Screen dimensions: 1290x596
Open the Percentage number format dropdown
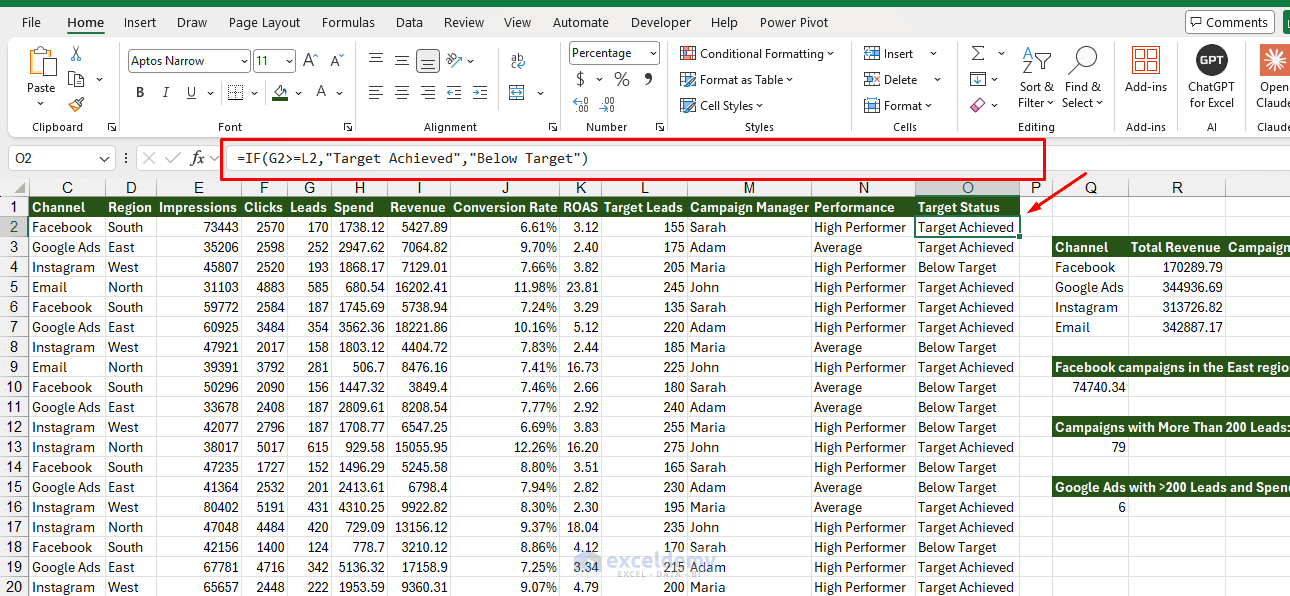(x=653, y=53)
